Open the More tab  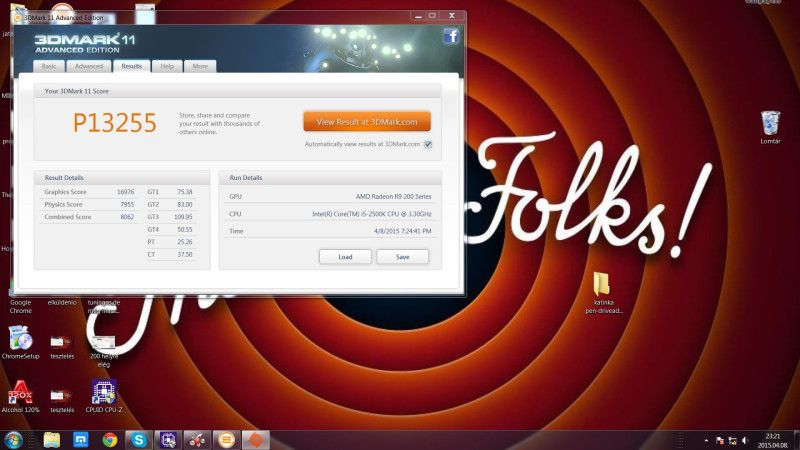200,66
